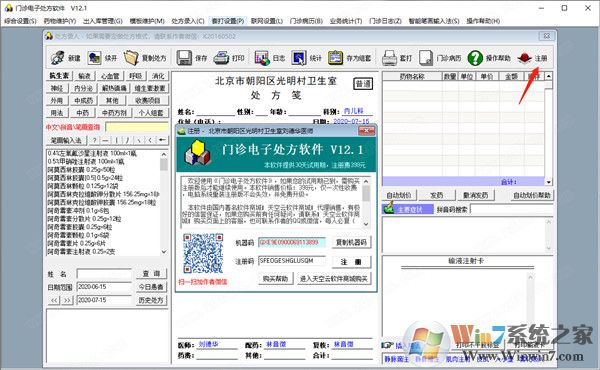Open the 套打设置(P) menu

(228, 21)
